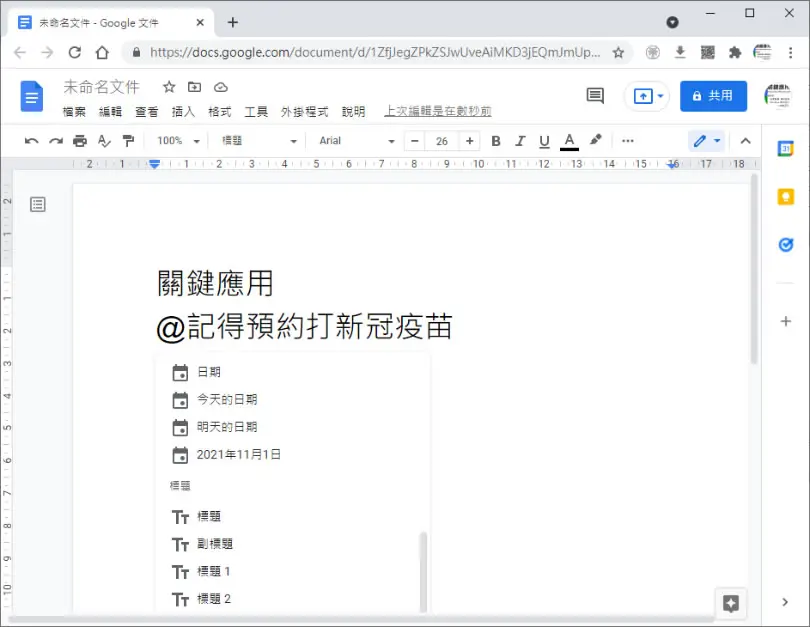Open the document outline icon
Screen dimensions: 810x627
[x=38, y=205]
